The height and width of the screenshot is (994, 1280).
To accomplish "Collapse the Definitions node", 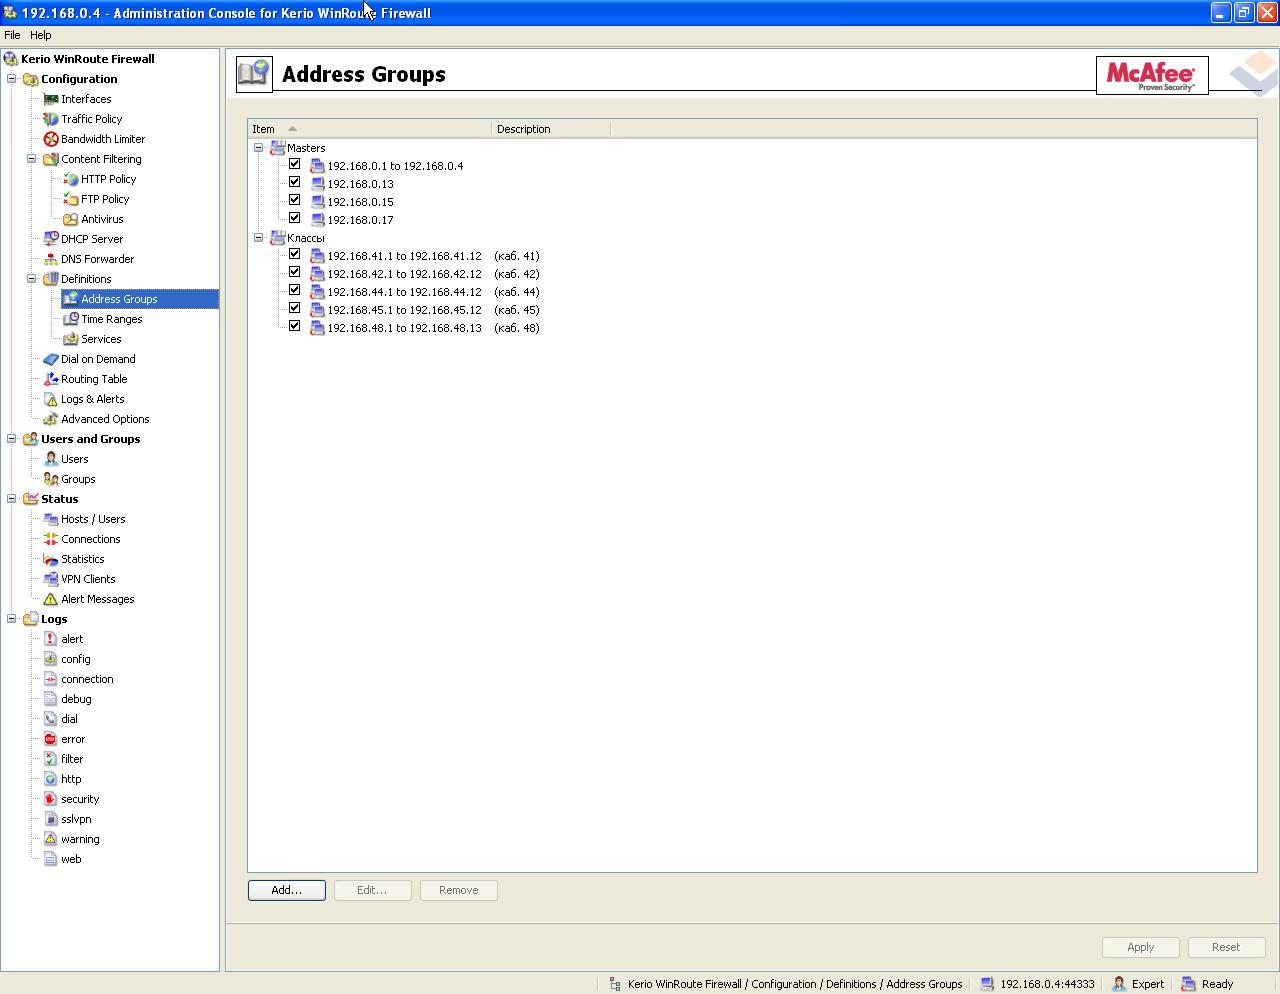I will click(32, 279).
